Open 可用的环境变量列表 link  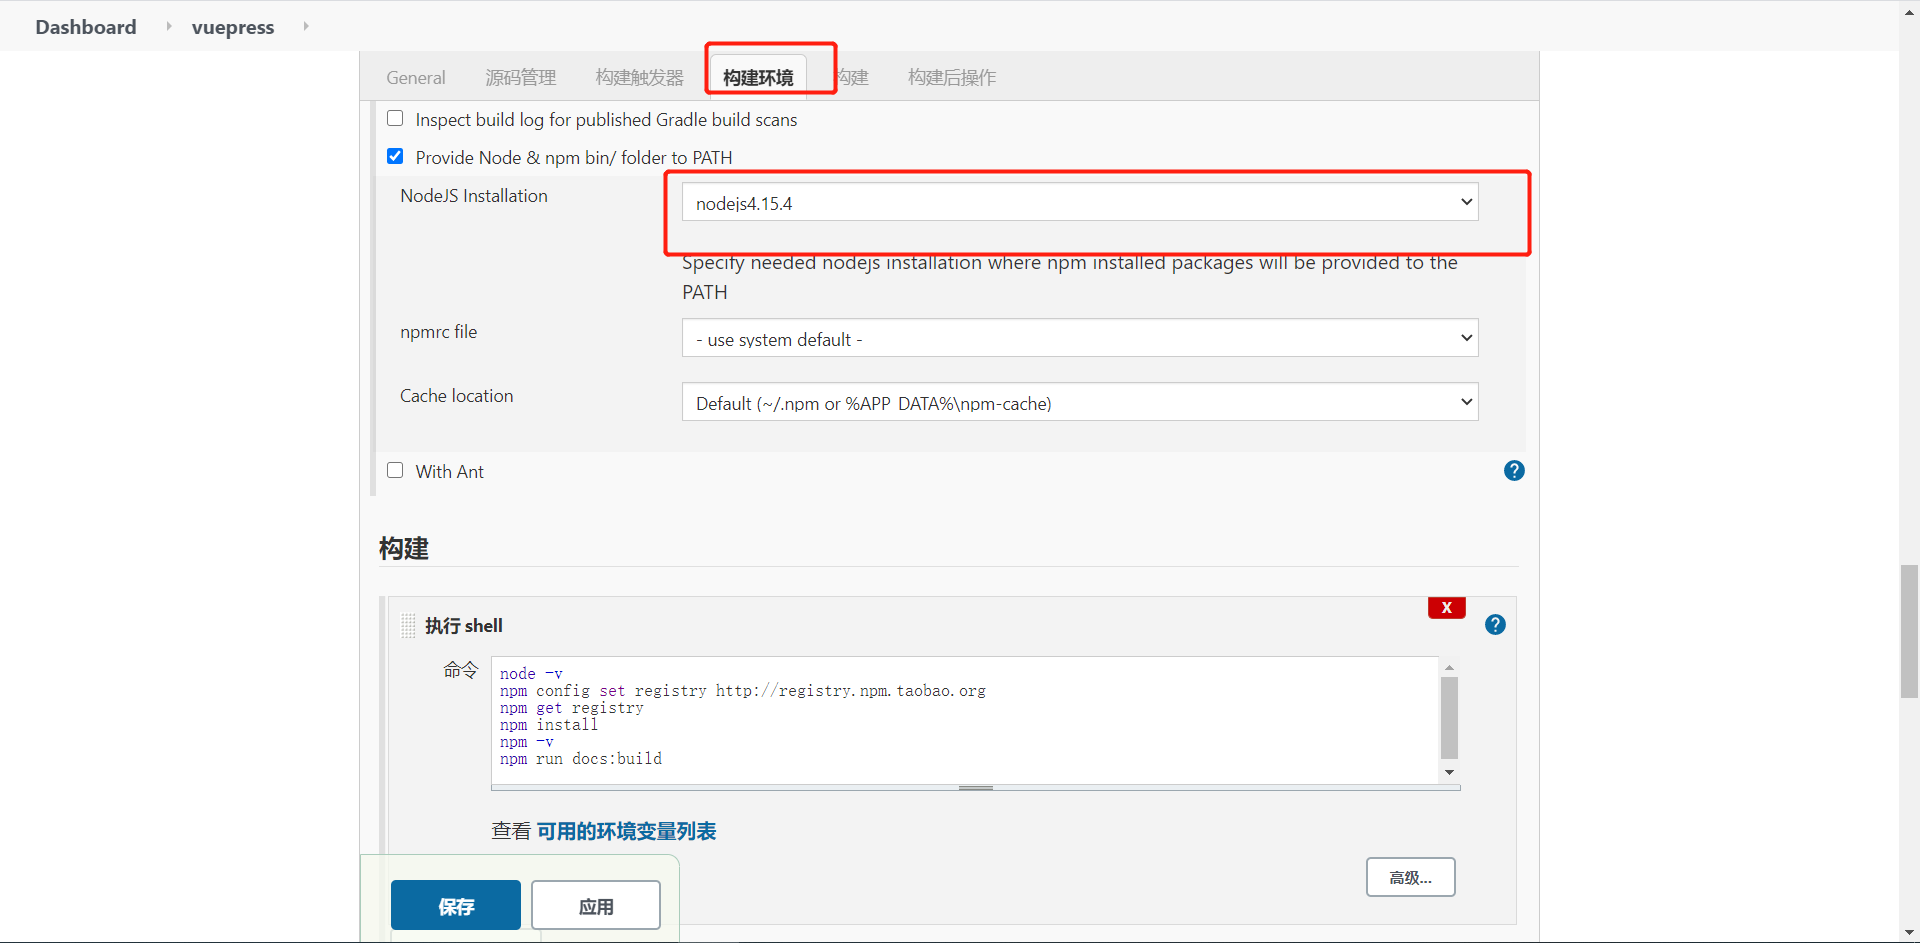pyautogui.click(x=627, y=831)
